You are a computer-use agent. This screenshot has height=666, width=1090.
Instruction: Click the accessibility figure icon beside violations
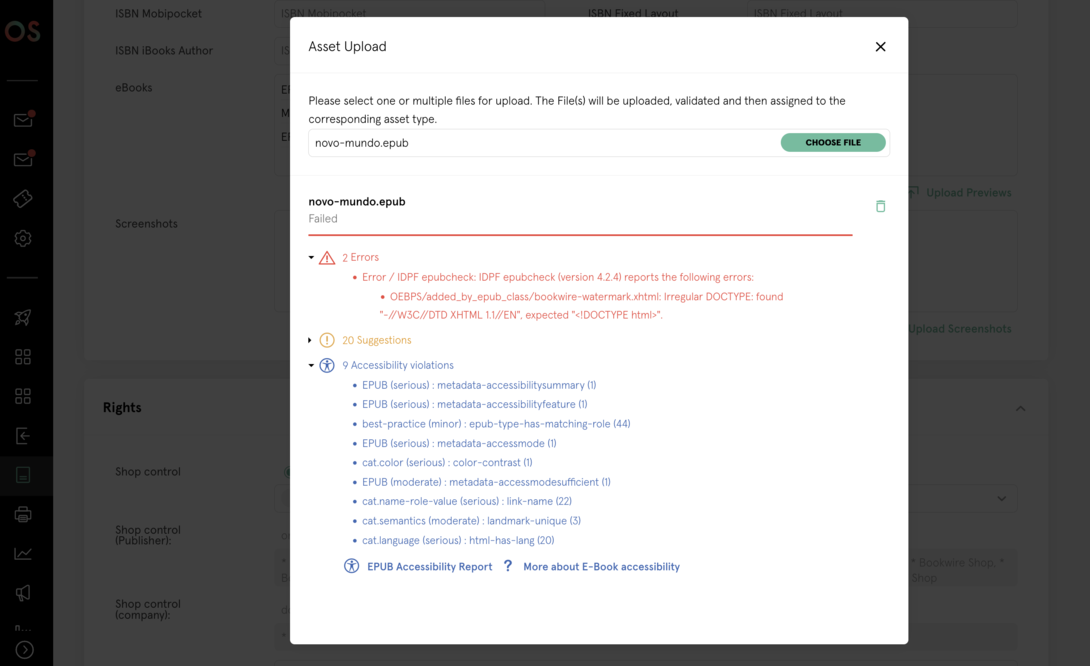(x=327, y=366)
